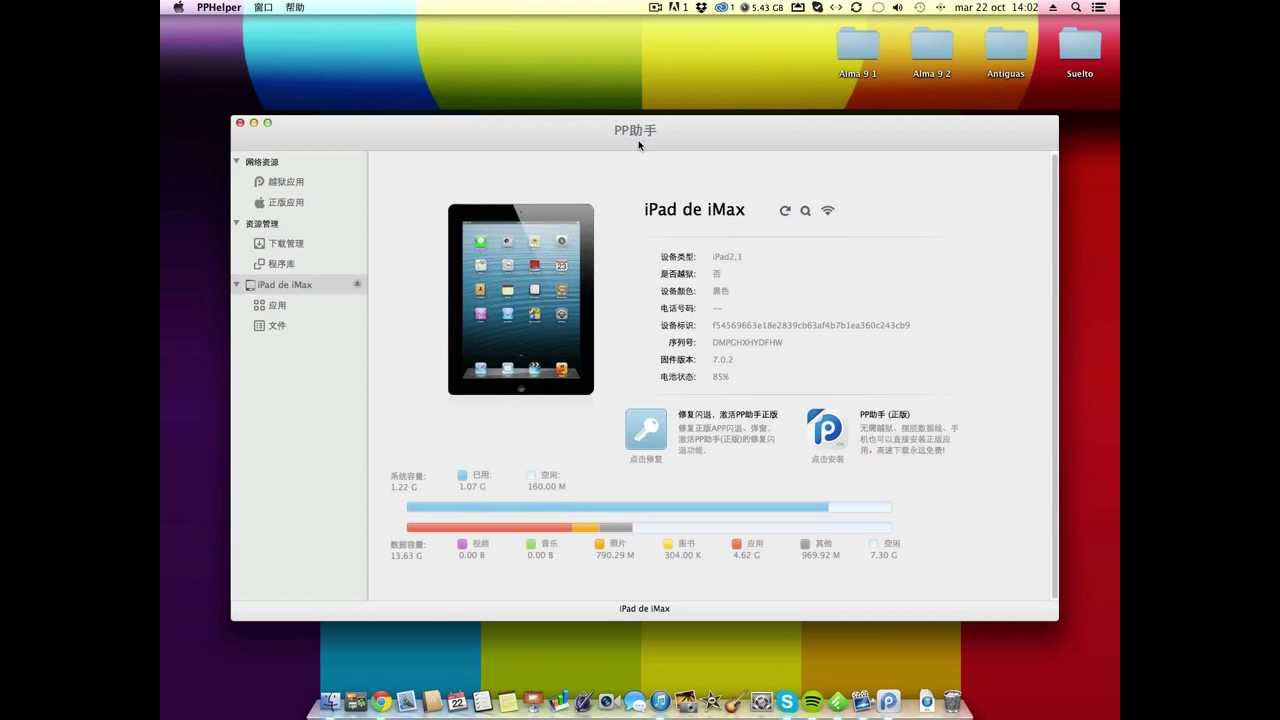This screenshot has height=720, width=1280.
Task: Click the Dropbox menu bar icon
Action: tap(701, 7)
